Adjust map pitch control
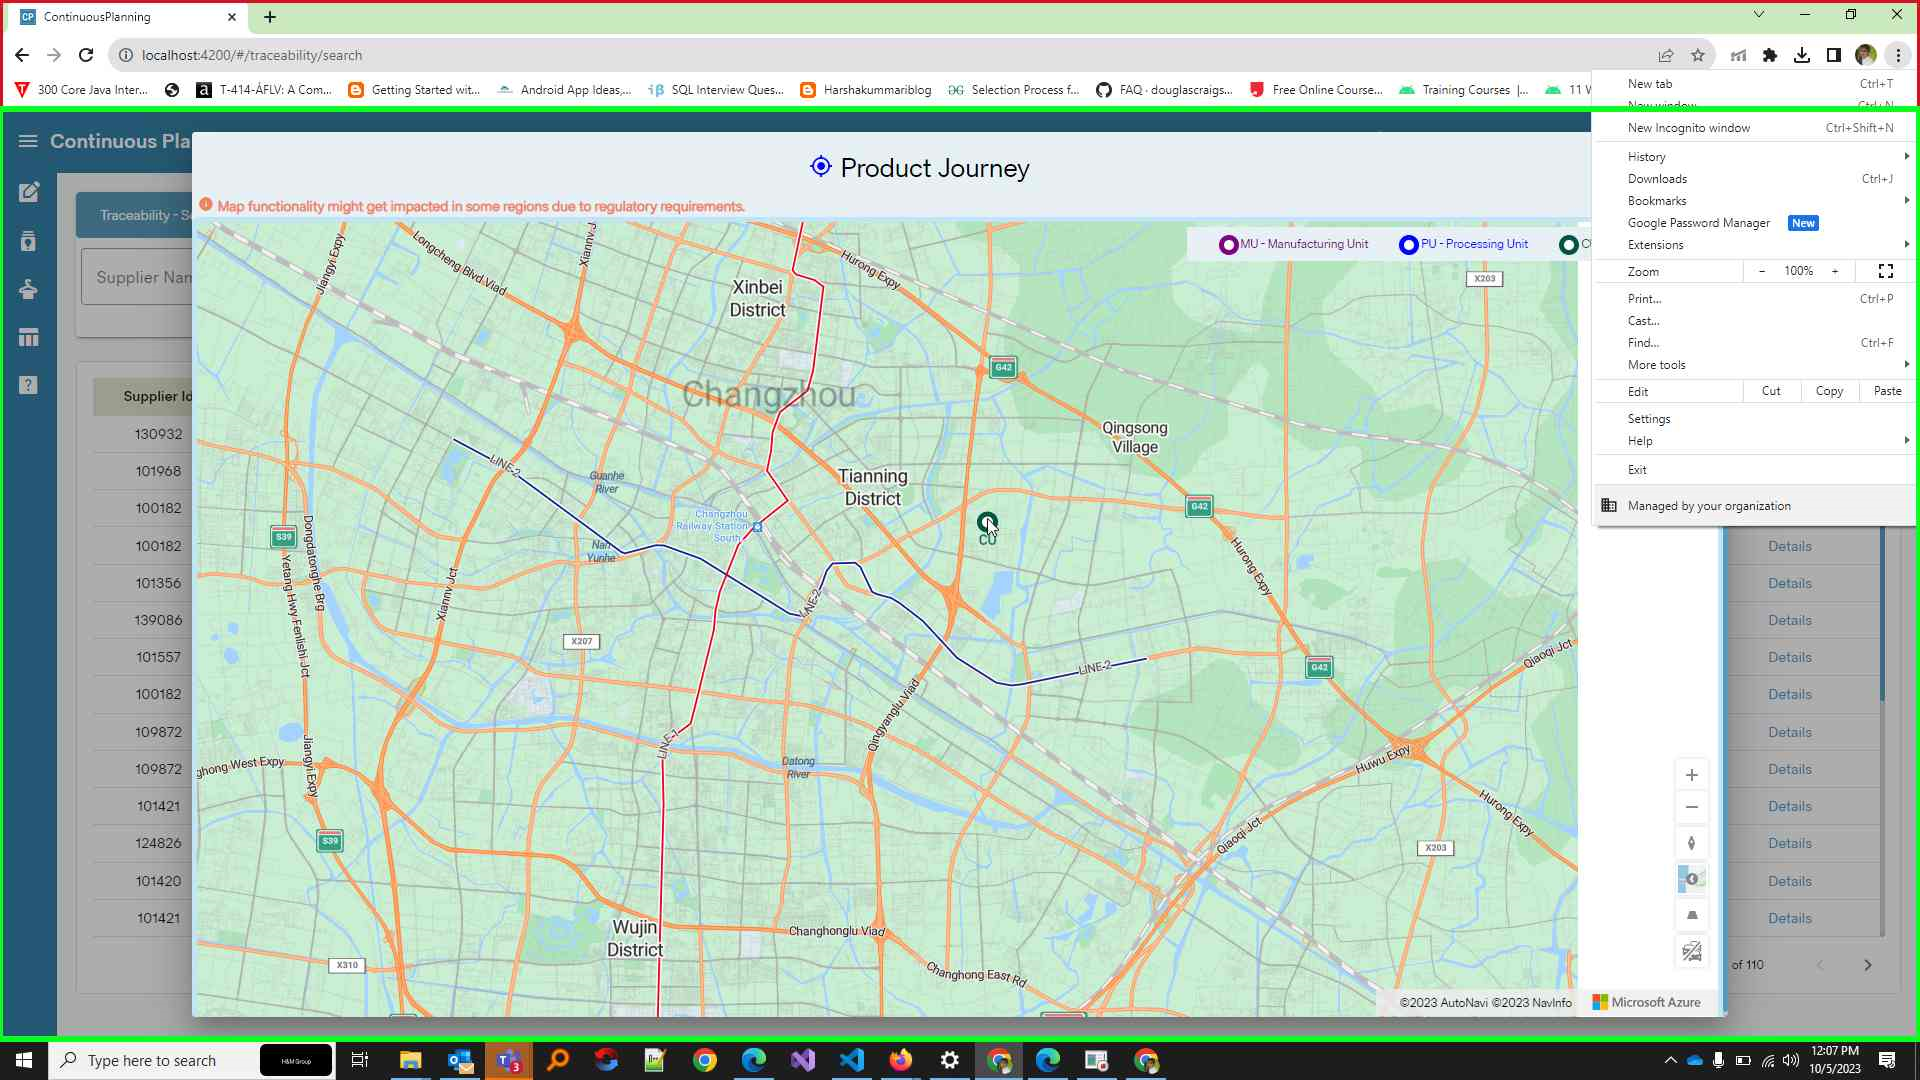 1691,915
